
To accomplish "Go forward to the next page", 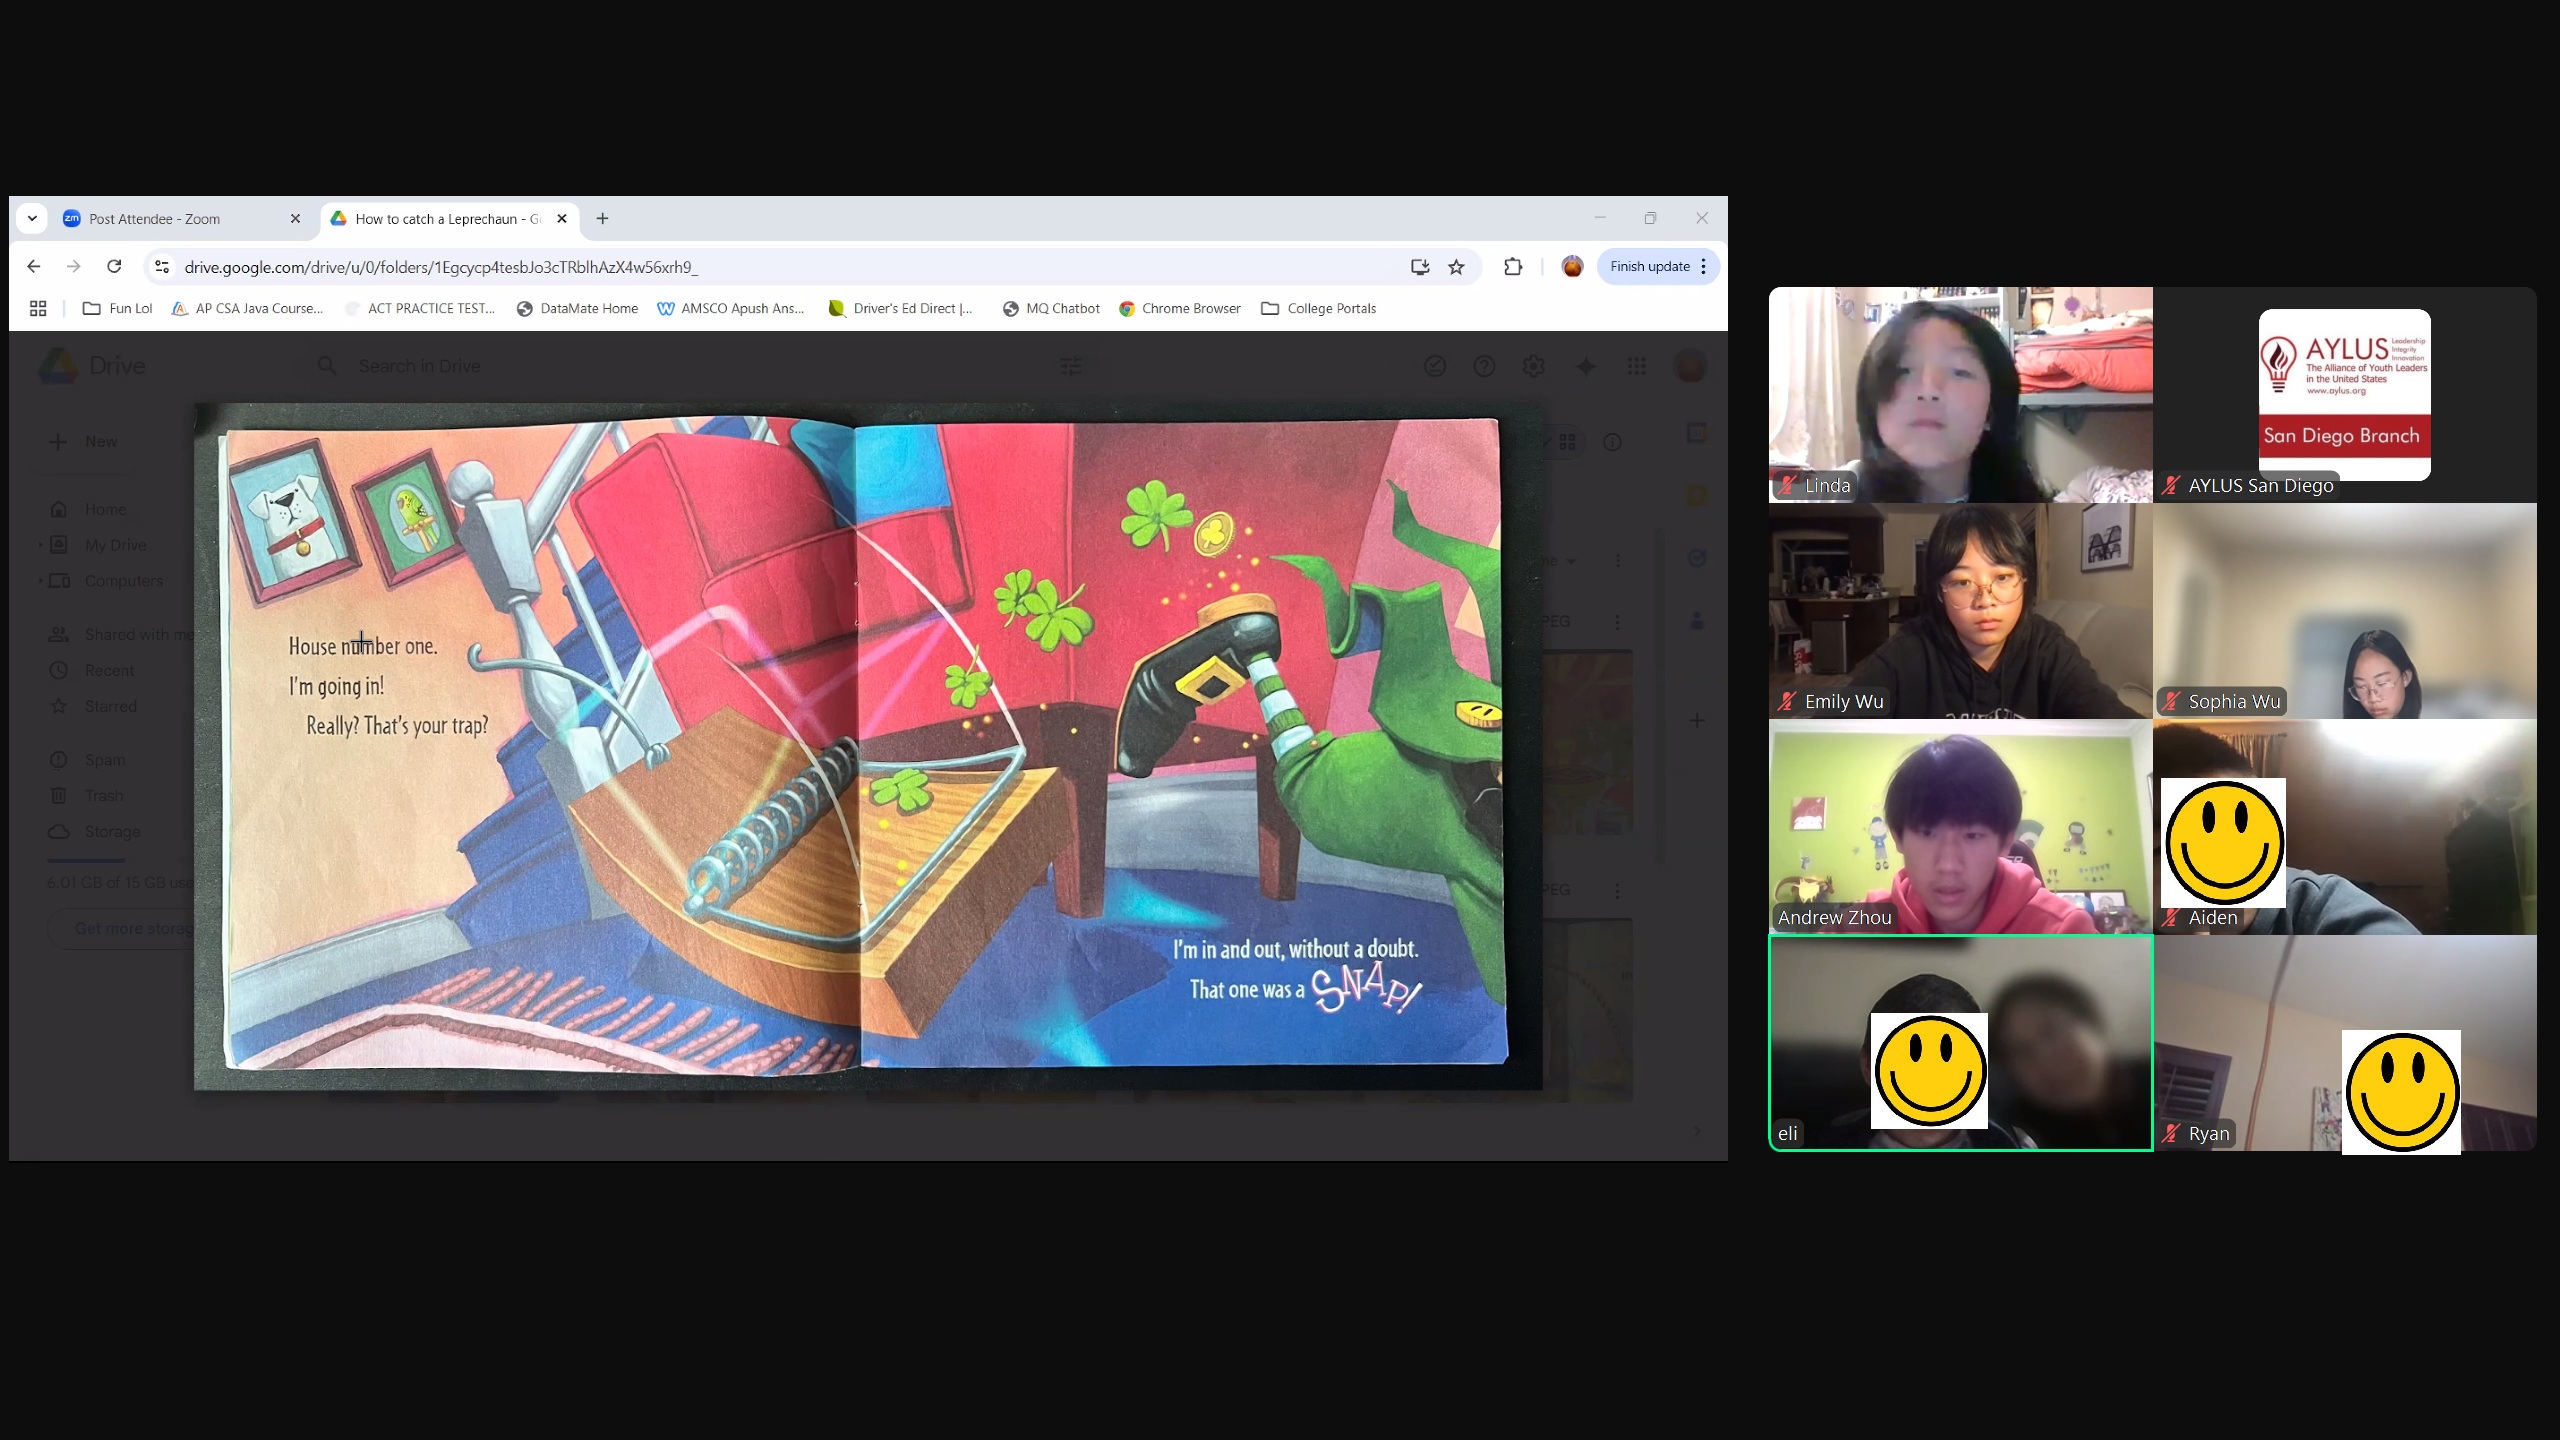I will click(74, 267).
